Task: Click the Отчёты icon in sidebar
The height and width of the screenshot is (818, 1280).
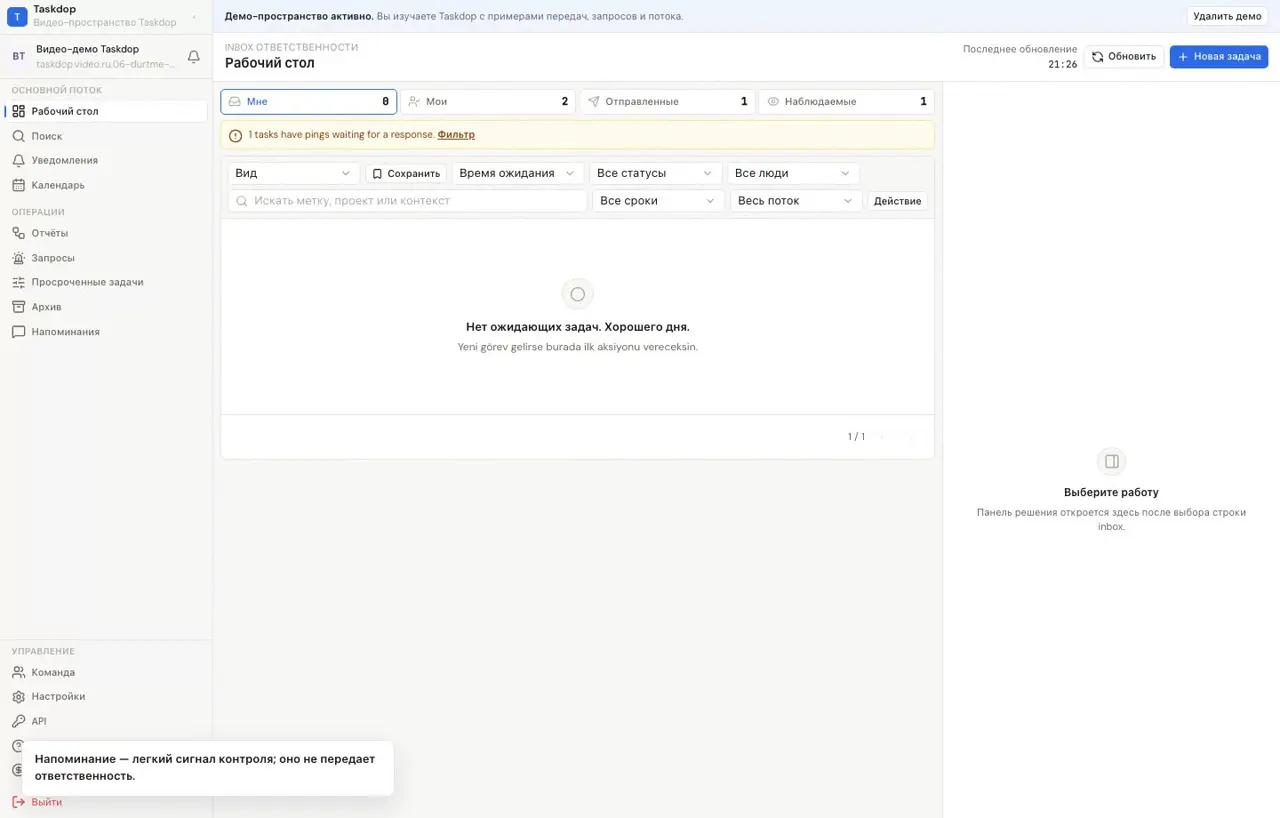Action: pos(18,233)
